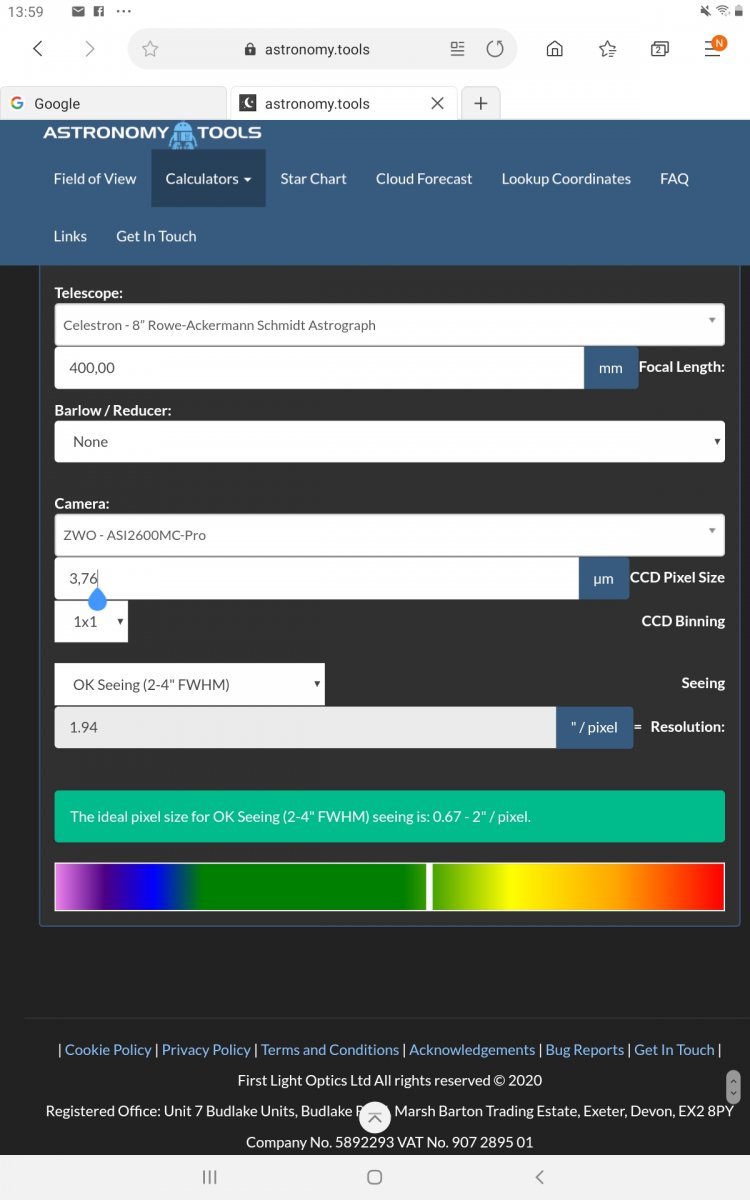This screenshot has width=750, height=1200.
Task: Open a new tab with plus button
Action: coord(480,103)
